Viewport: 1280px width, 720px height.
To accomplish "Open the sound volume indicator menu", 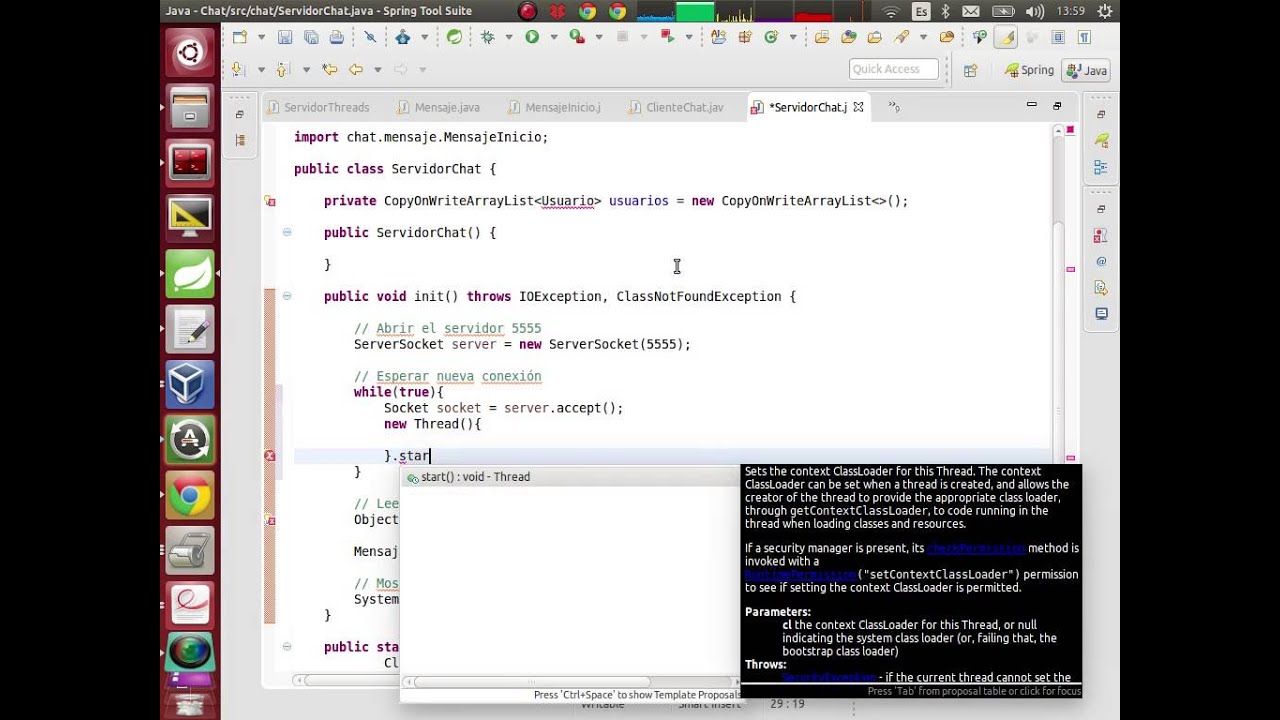I will tap(1036, 11).
